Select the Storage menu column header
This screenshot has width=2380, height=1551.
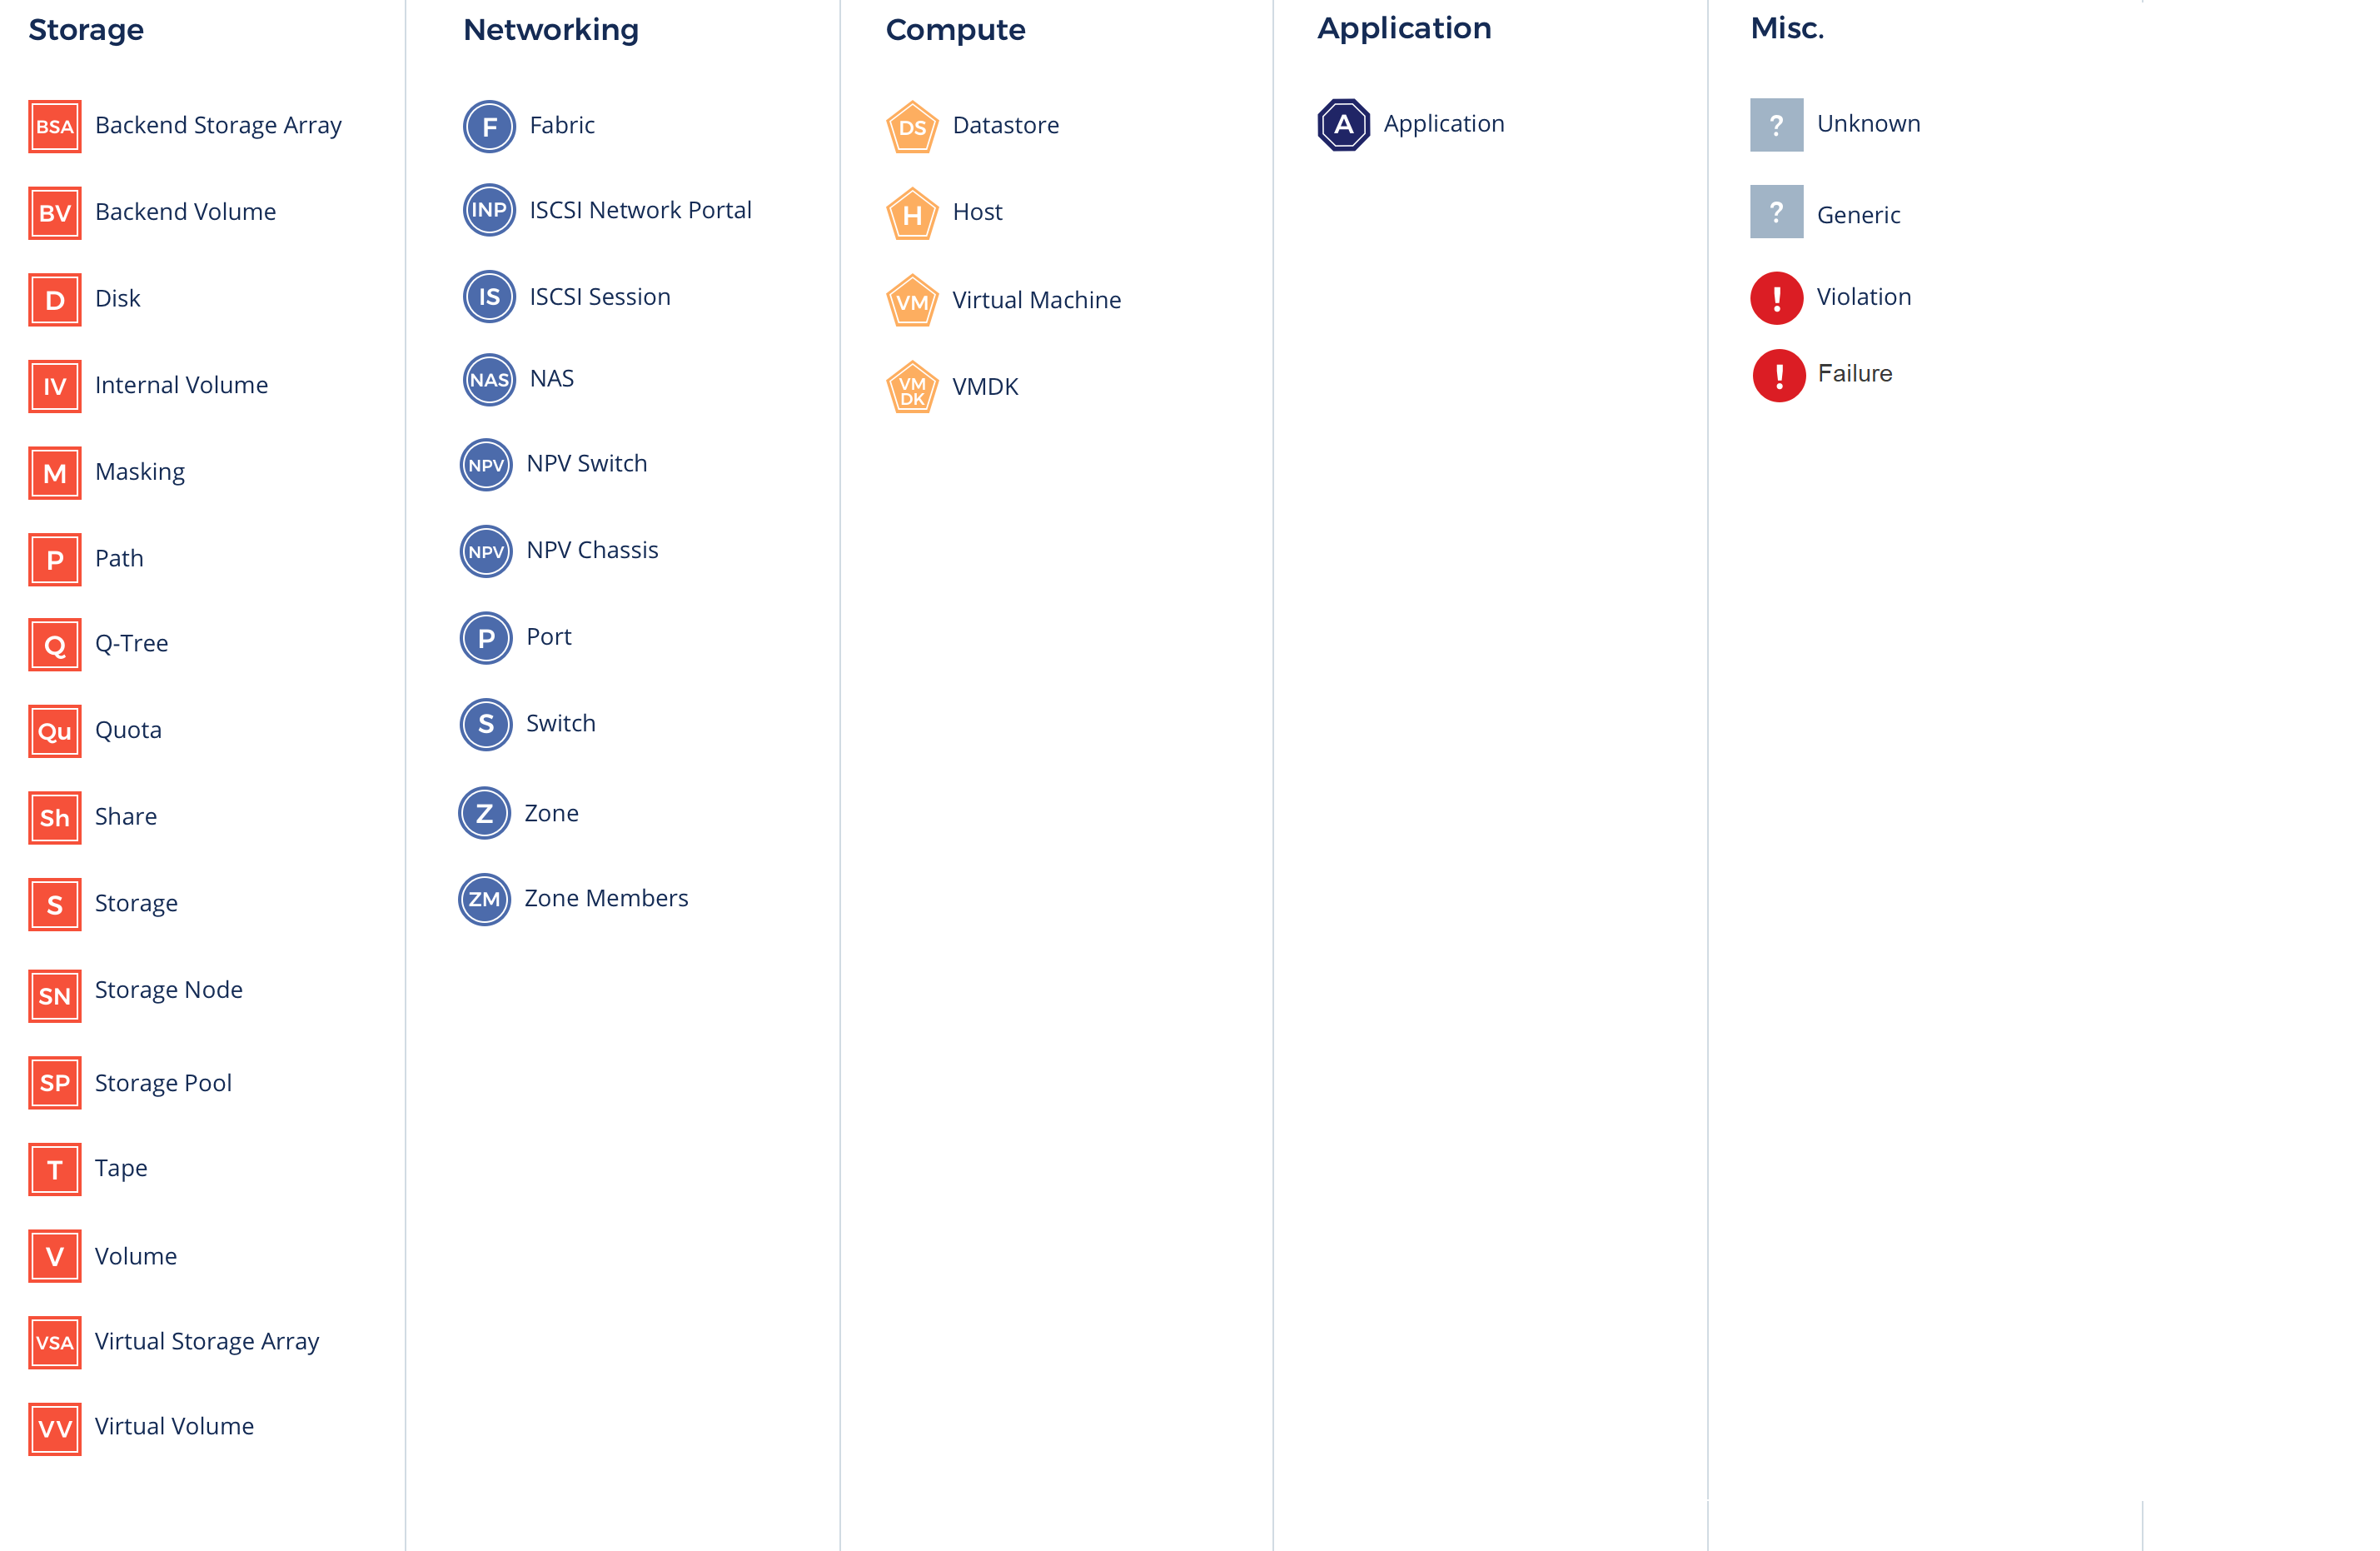(x=90, y=24)
